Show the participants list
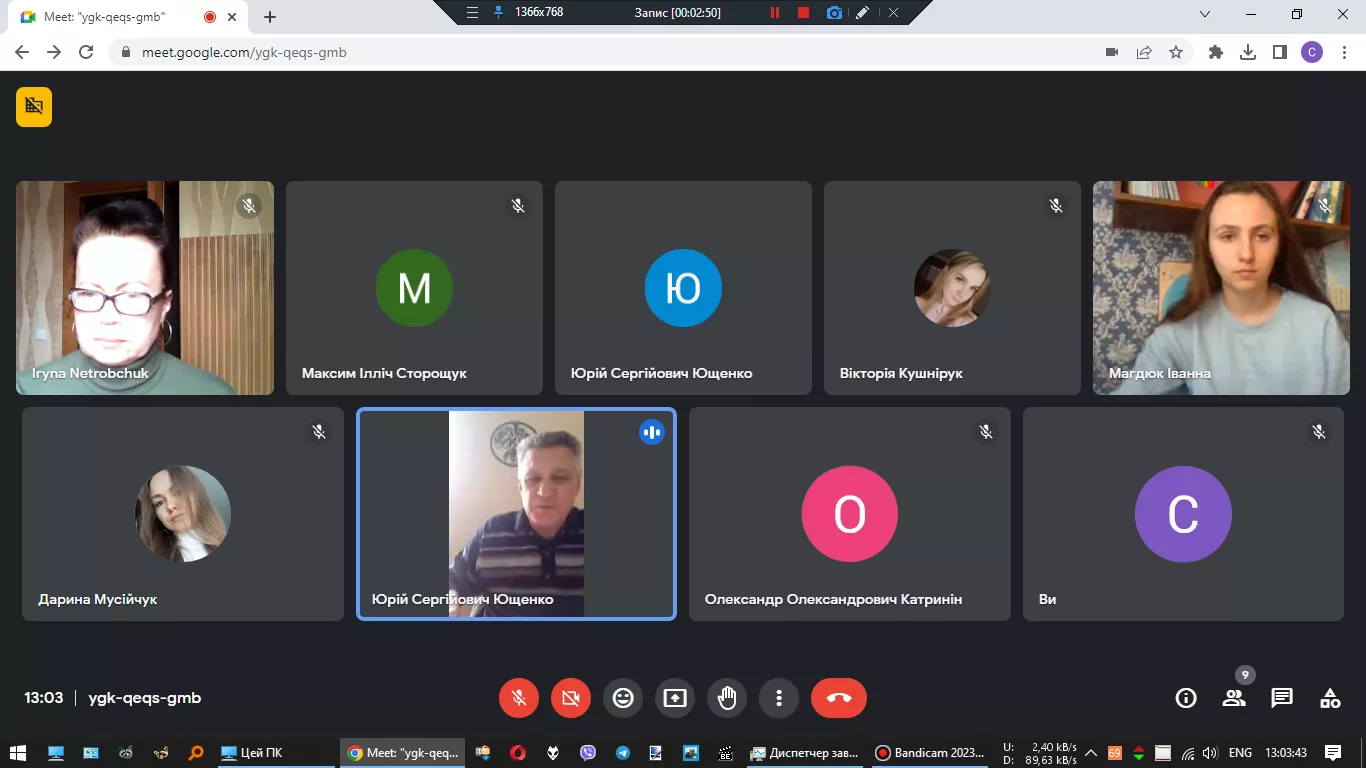The image size is (1366, 768). (1234, 698)
